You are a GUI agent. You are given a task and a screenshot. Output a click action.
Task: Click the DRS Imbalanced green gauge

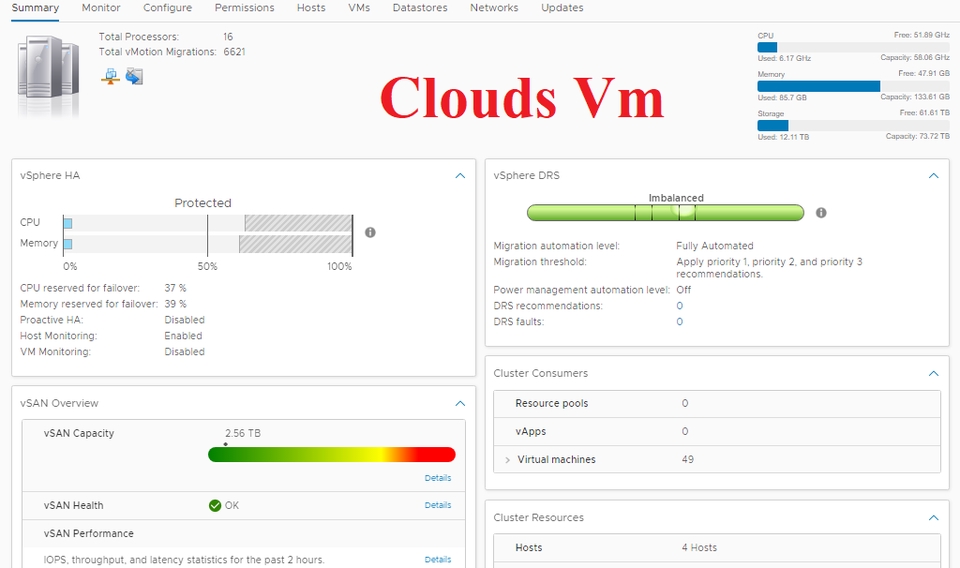[x=666, y=212]
